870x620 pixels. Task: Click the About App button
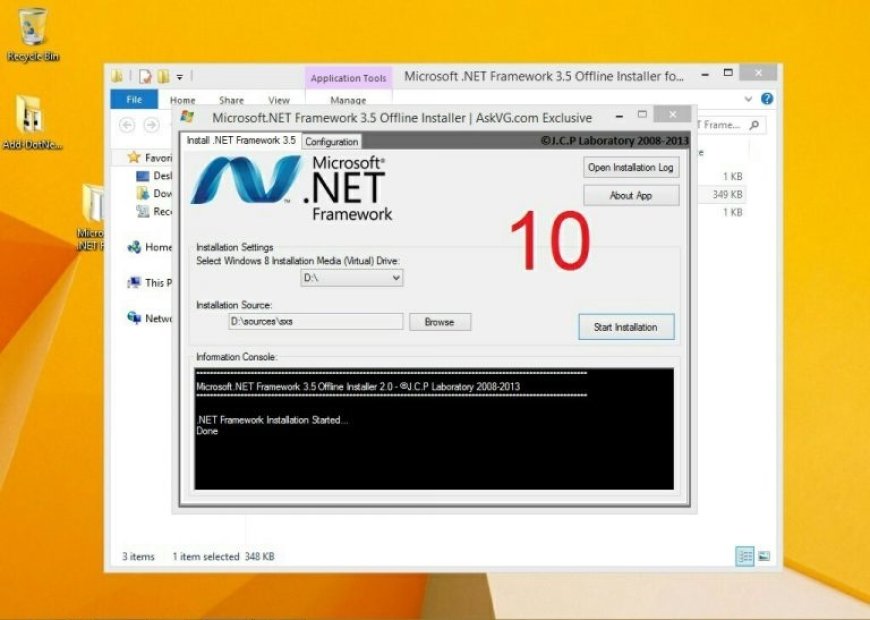631,195
